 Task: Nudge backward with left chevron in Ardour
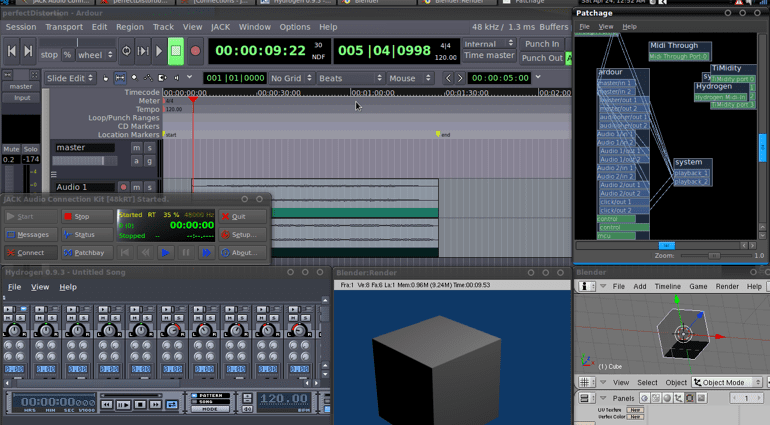(448, 78)
